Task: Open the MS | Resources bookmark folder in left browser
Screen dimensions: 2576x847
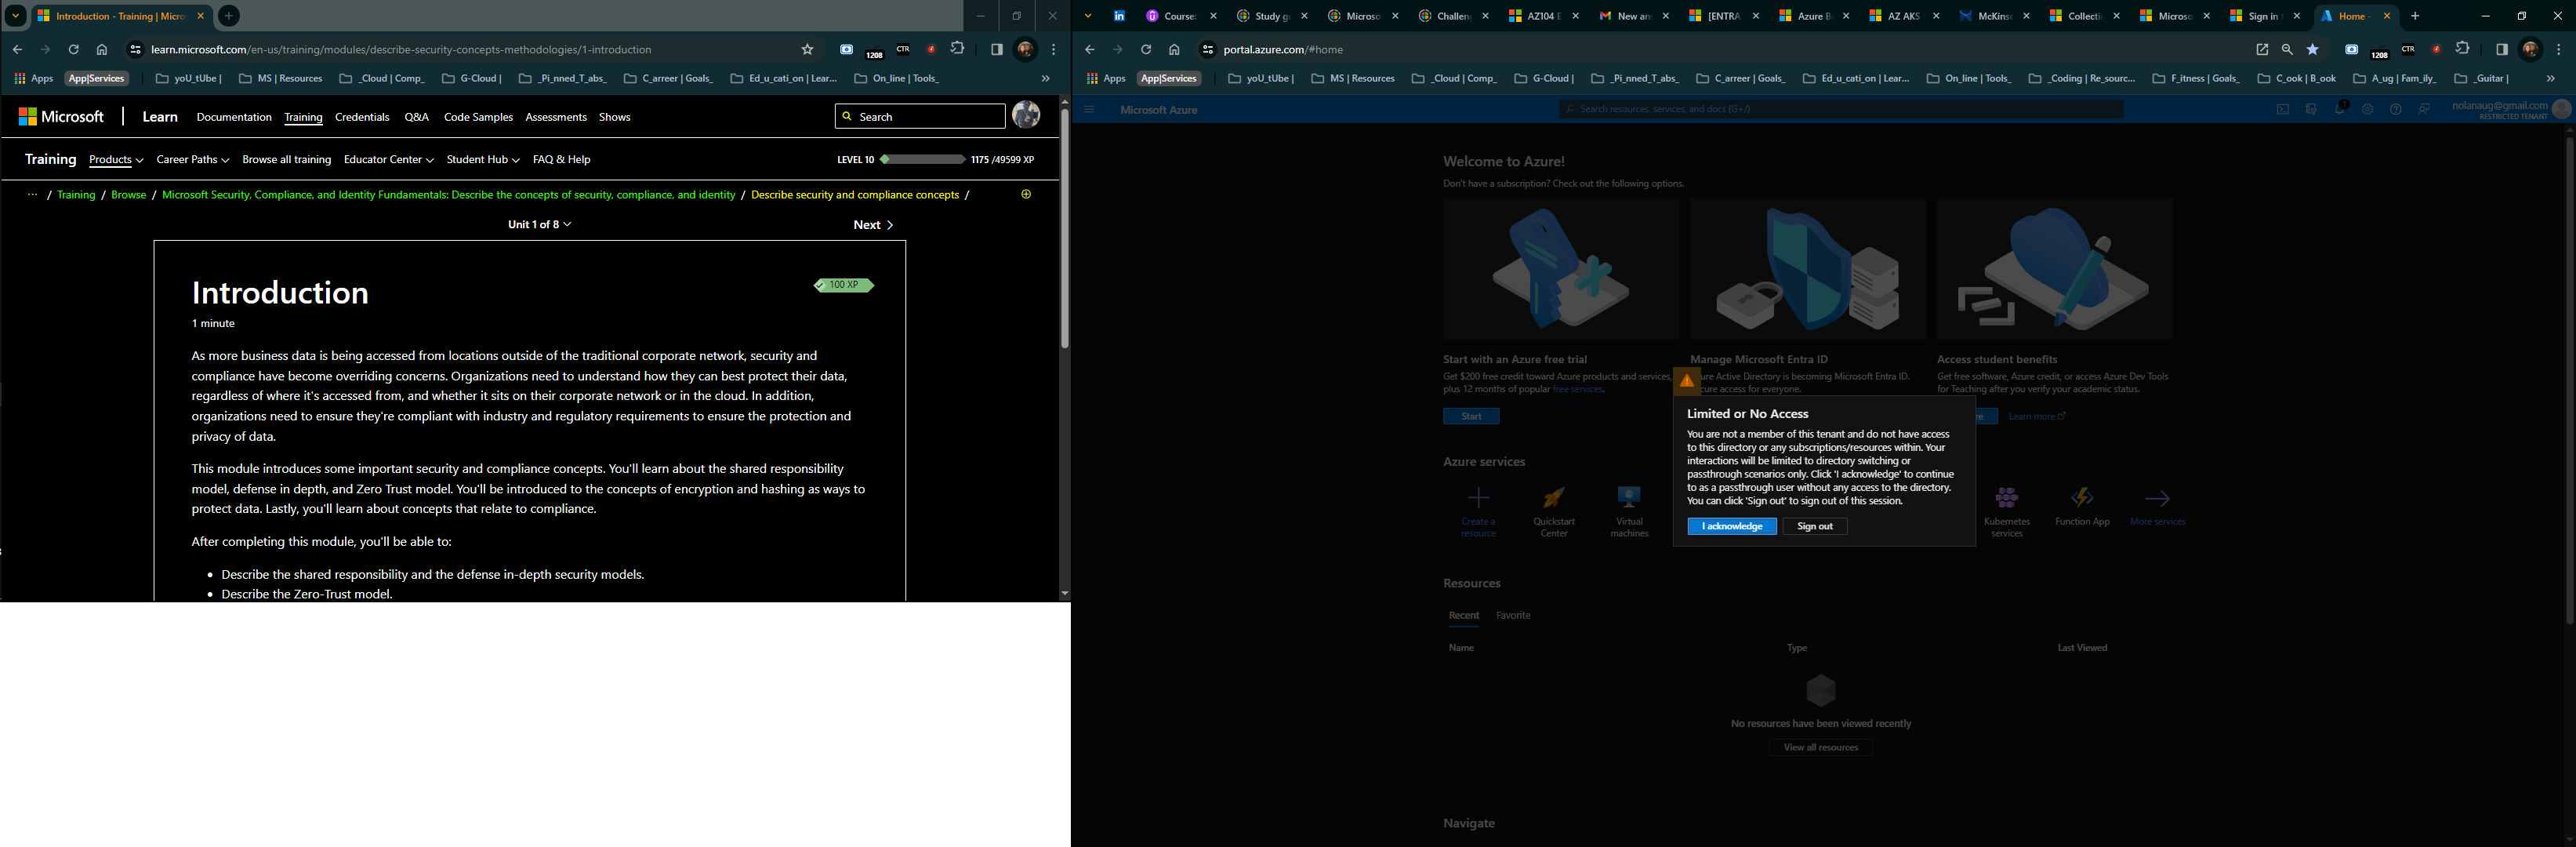Action: [281, 78]
